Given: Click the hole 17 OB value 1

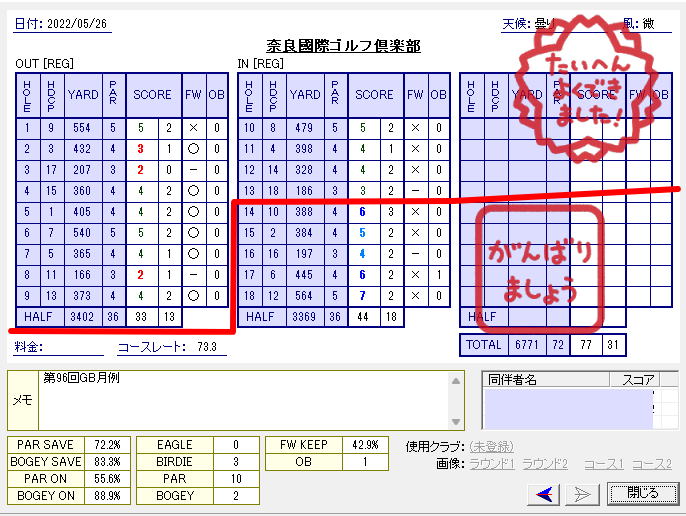Looking at the screenshot, I should point(439,275).
